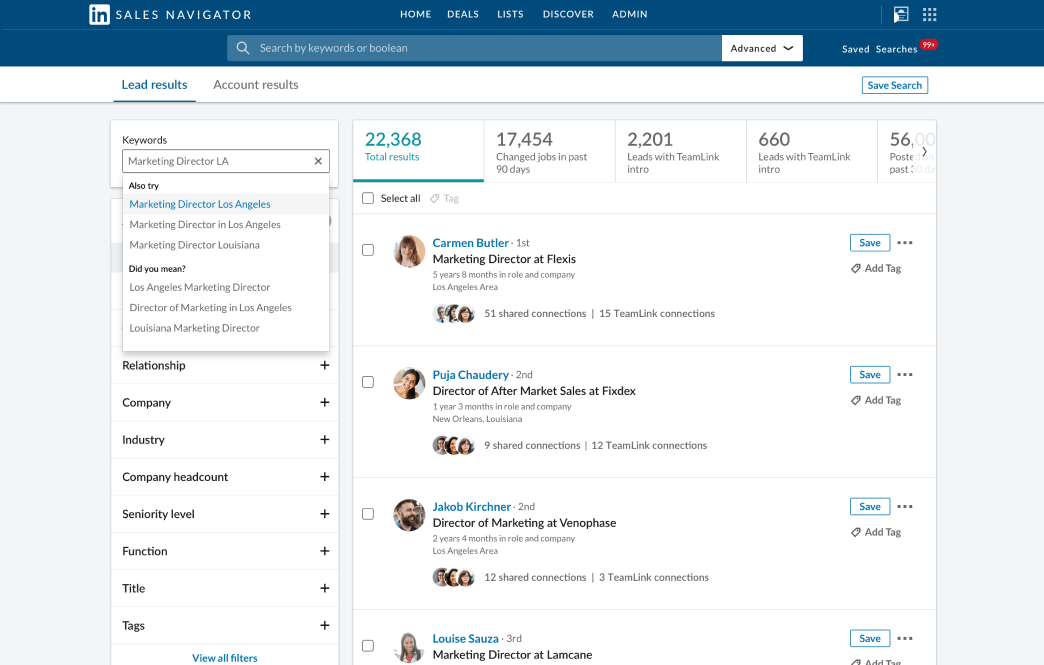This screenshot has width=1044, height=665.
Task: Open the apps grid icon
Action: [x=929, y=15]
